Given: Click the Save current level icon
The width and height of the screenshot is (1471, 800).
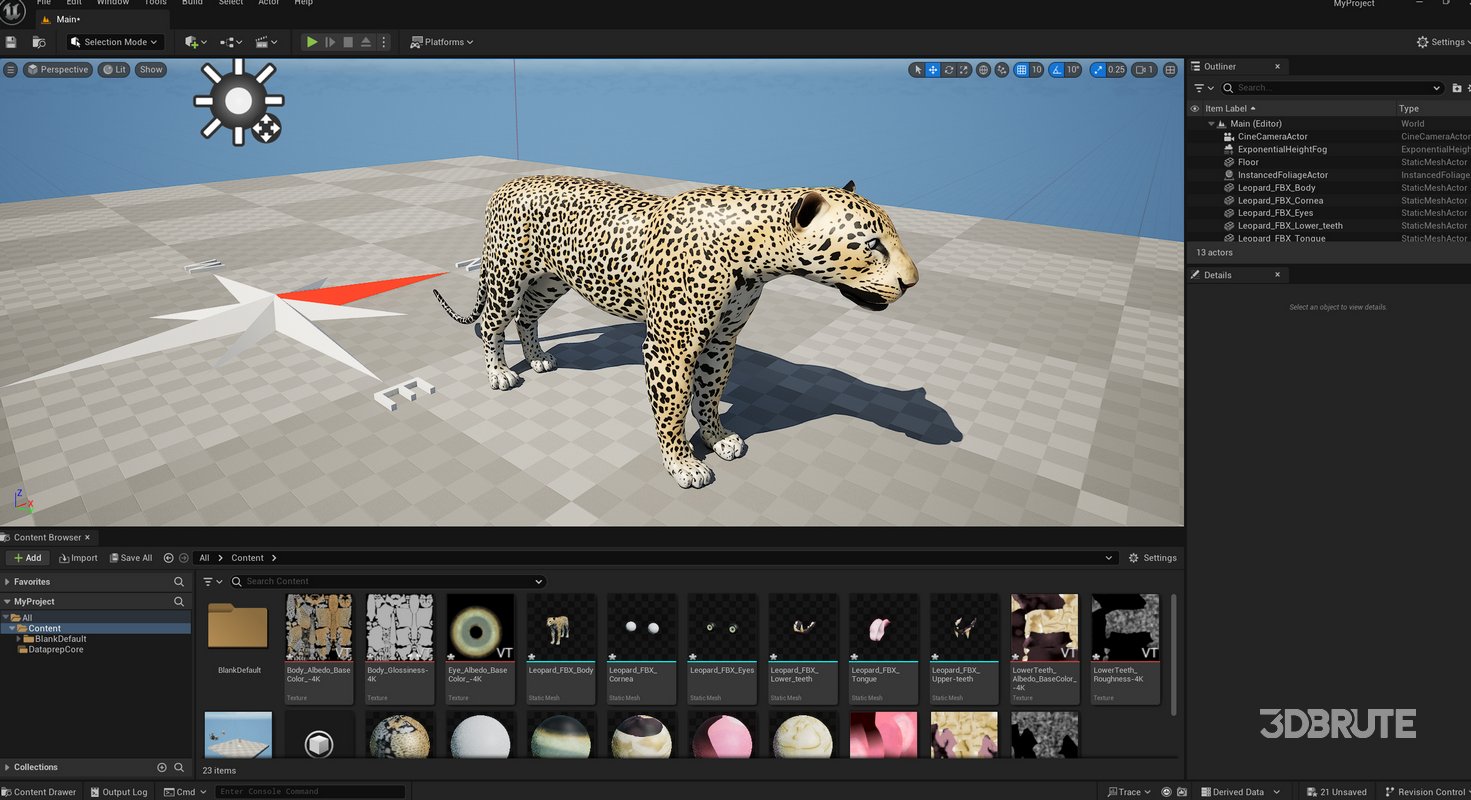Looking at the screenshot, I should pyautogui.click(x=11, y=41).
